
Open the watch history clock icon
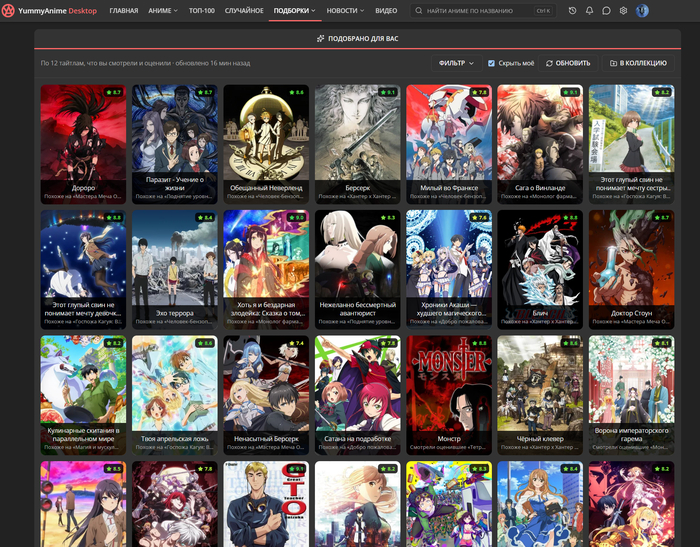[x=572, y=11]
